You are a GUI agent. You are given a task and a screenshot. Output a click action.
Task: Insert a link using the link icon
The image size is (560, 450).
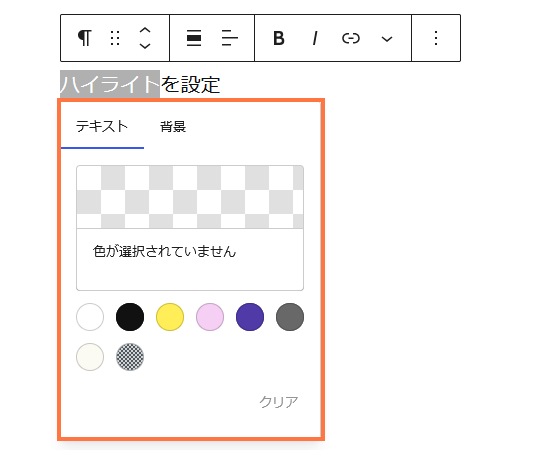point(351,38)
